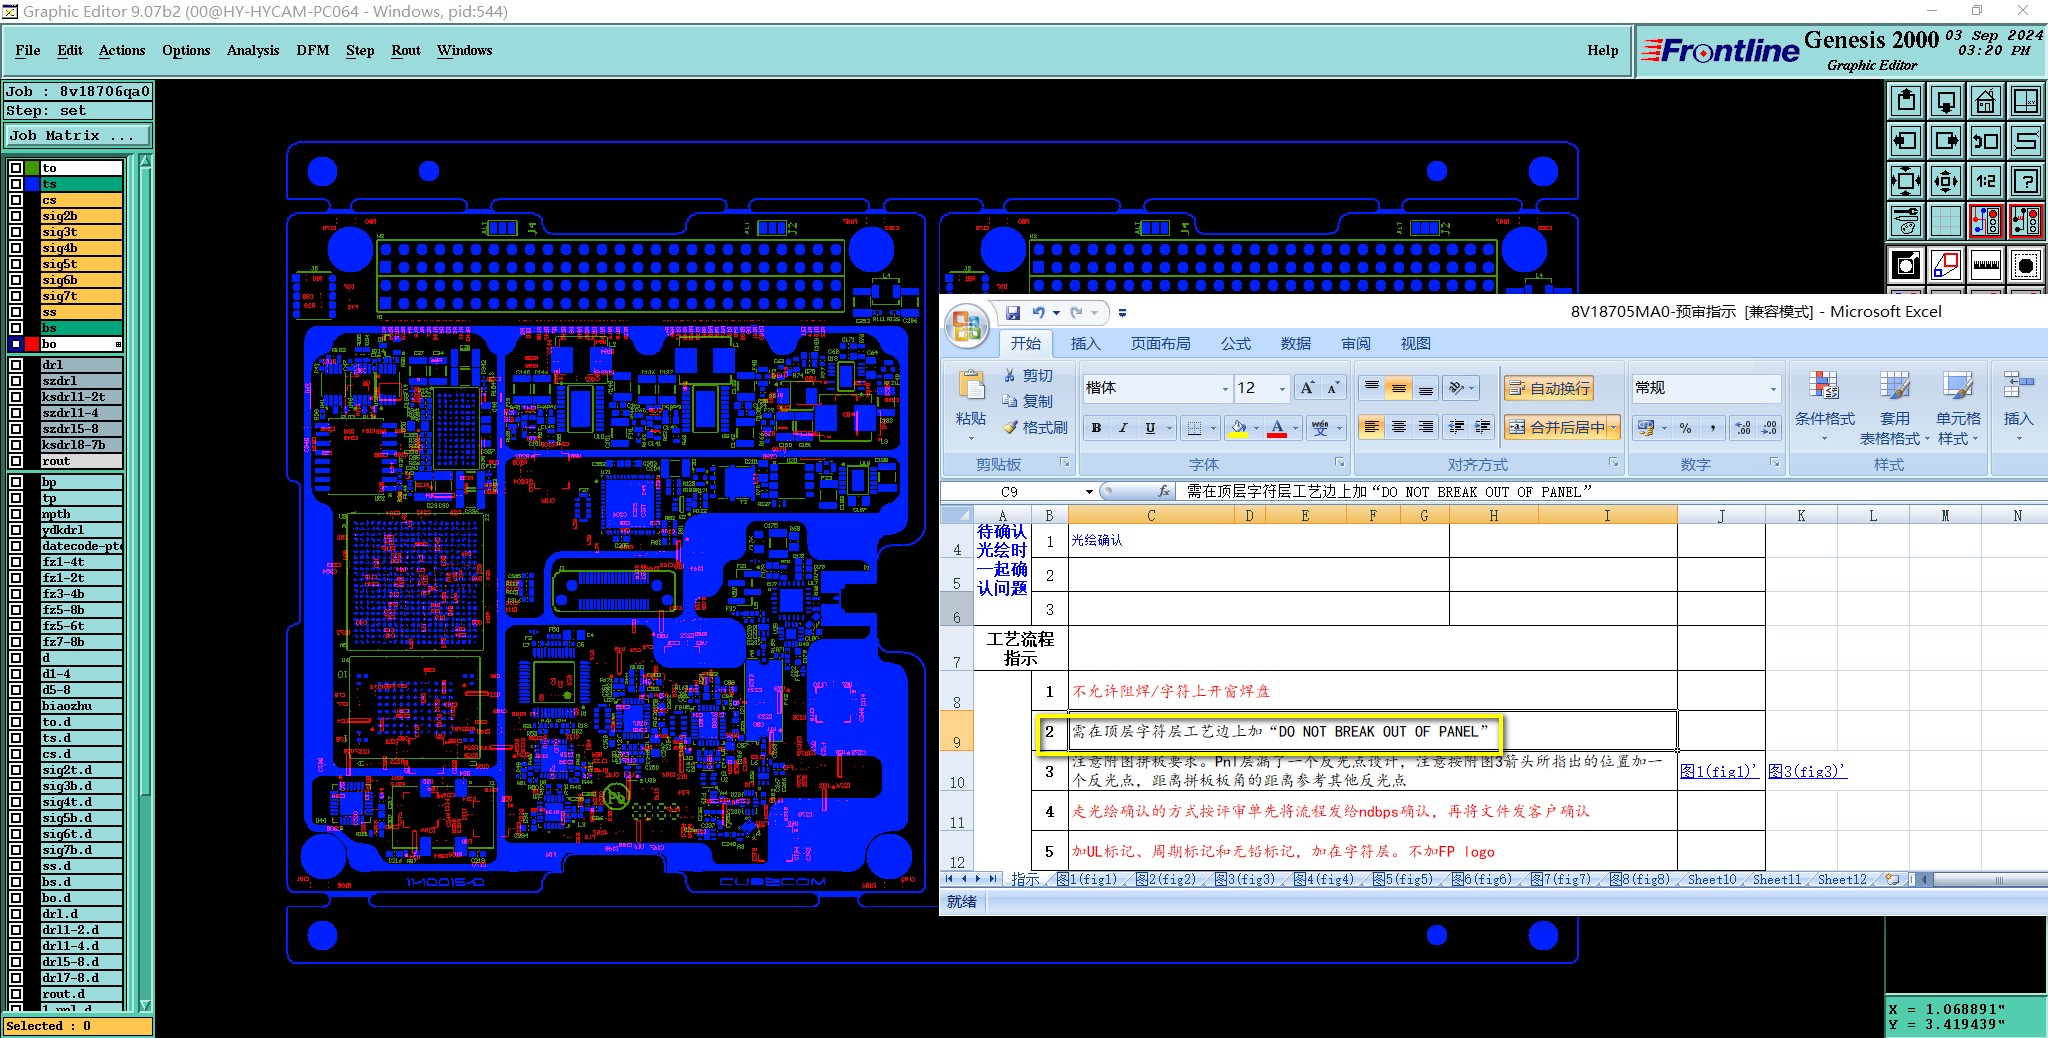Click the Help menu button
Image resolution: width=2048 pixels, height=1038 pixels.
(1602, 50)
